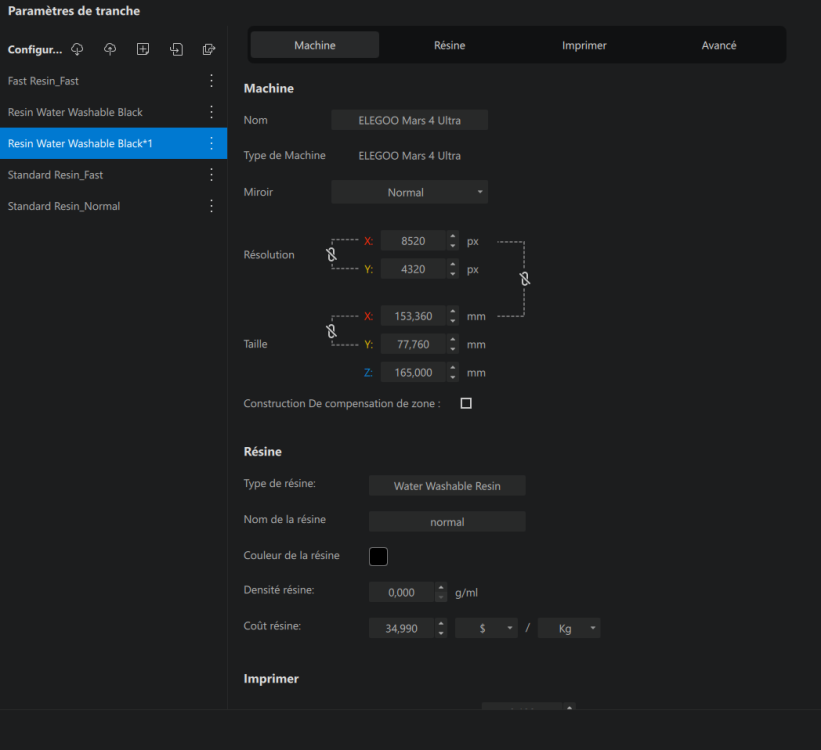The image size is (821, 750).
Task: Click the Taille Z field showing 165,000
Action: (413, 373)
